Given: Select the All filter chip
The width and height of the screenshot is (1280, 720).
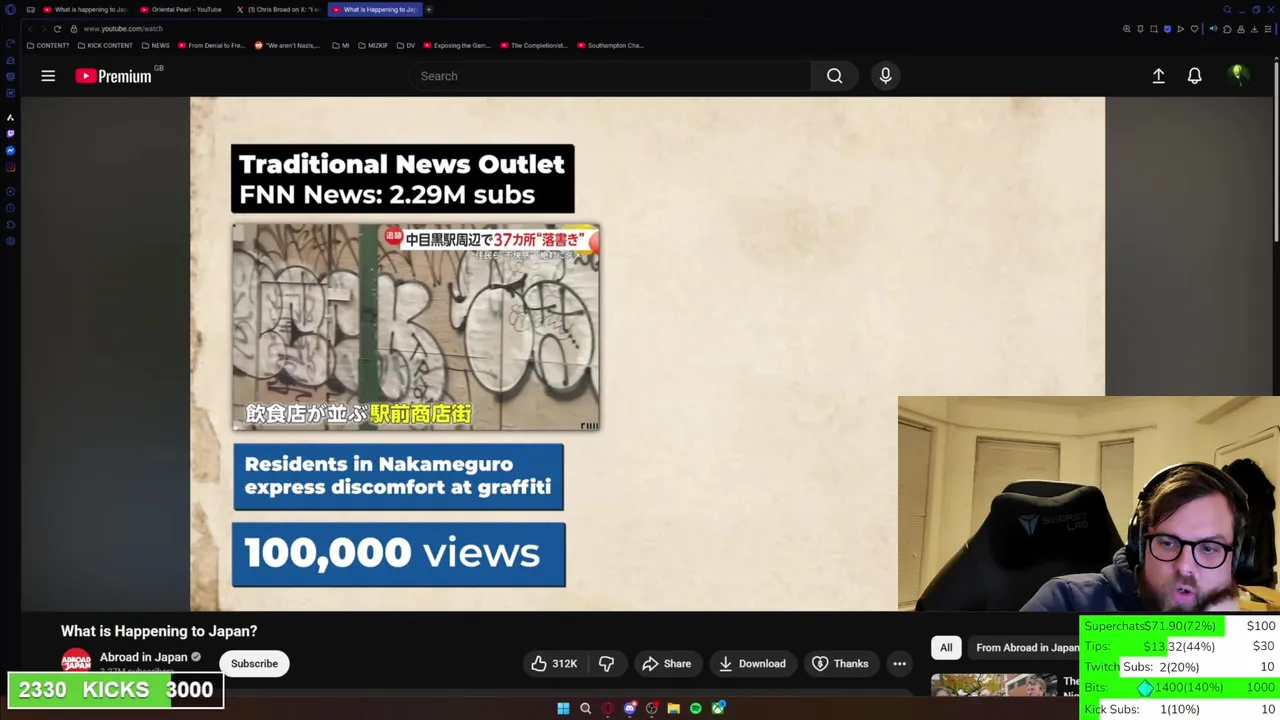Looking at the screenshot, I should coord(946,648).
